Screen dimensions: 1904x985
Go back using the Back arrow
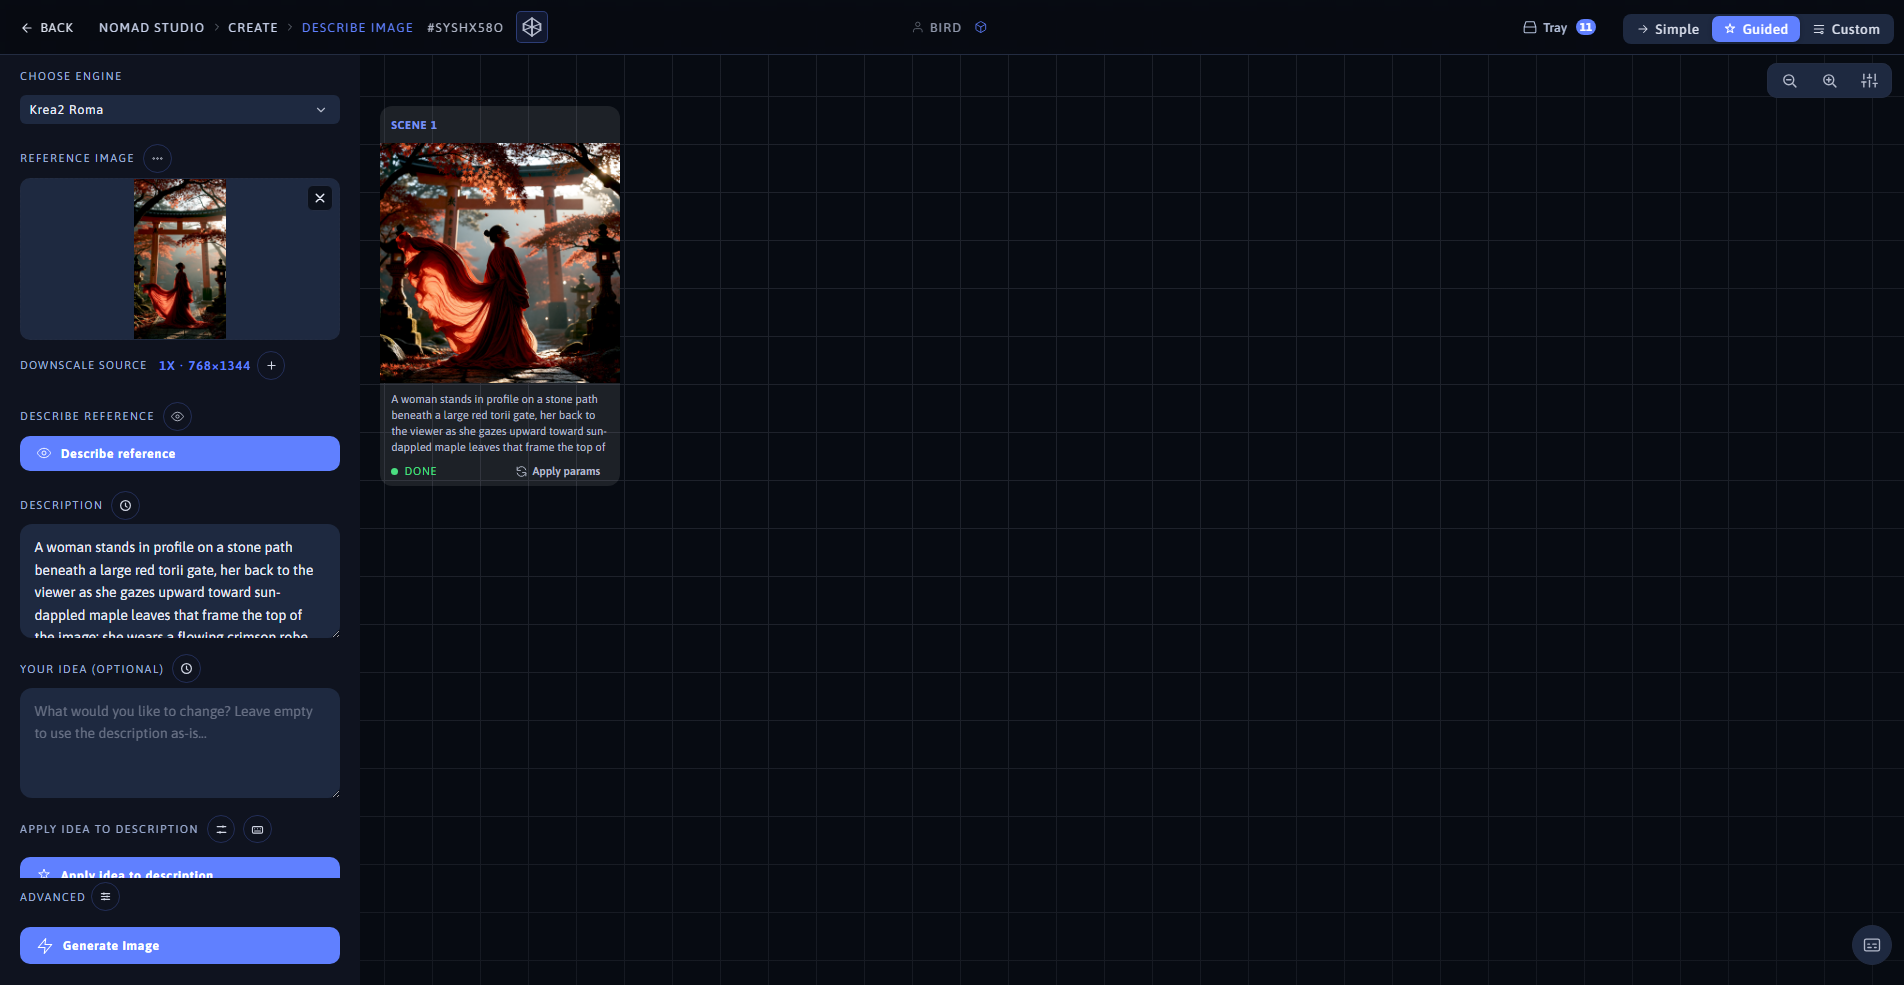47,28
